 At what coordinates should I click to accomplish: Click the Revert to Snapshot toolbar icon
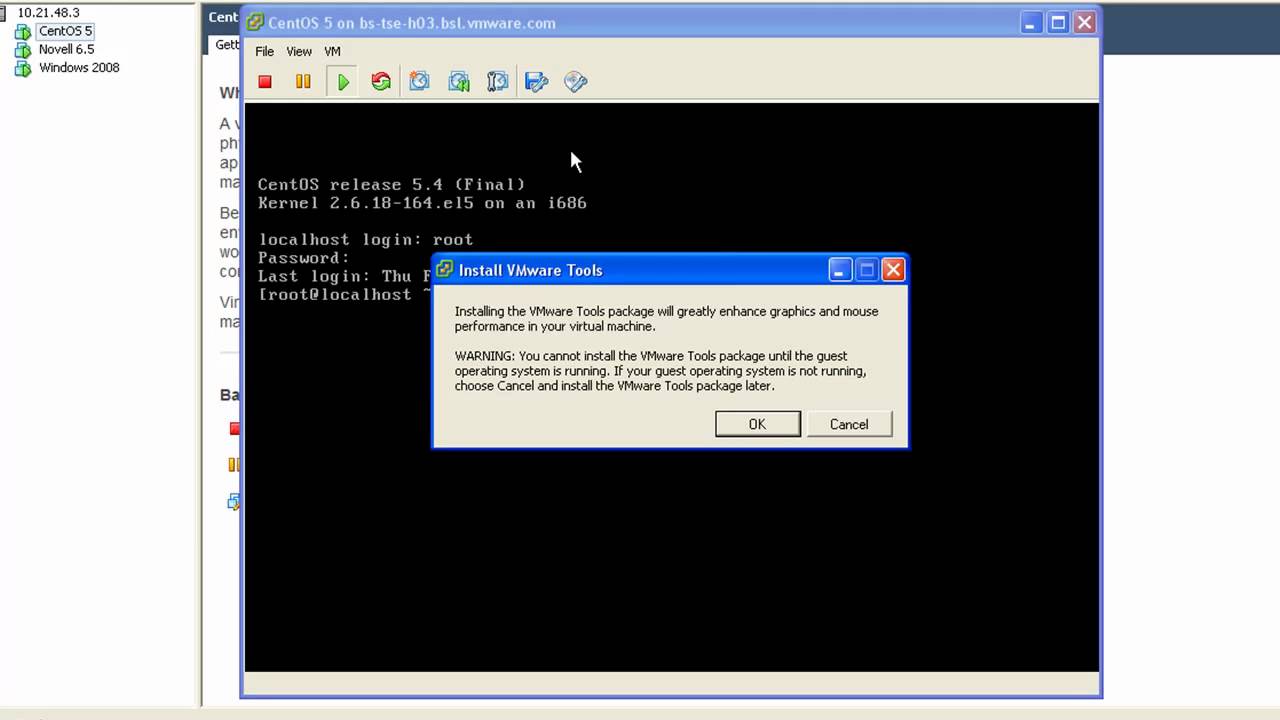[x=459, y=82]
